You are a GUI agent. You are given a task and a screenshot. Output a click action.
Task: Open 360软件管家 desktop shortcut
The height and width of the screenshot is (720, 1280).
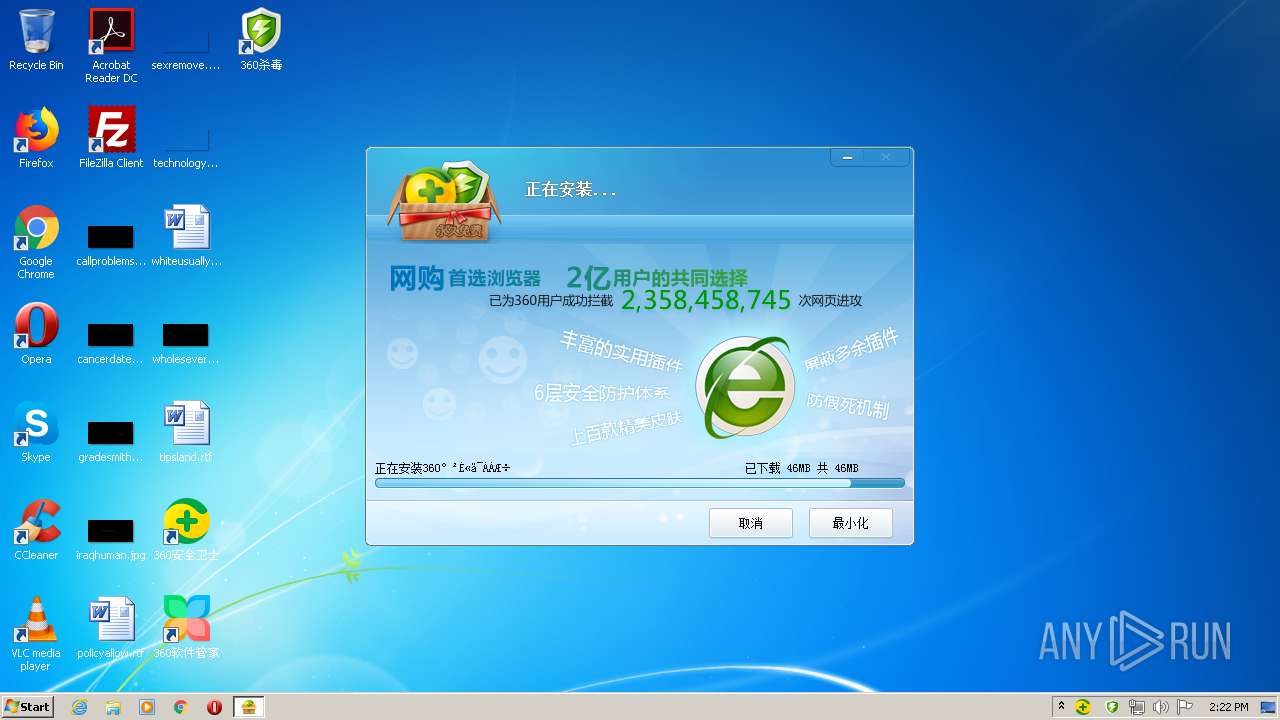coord(186,628)
